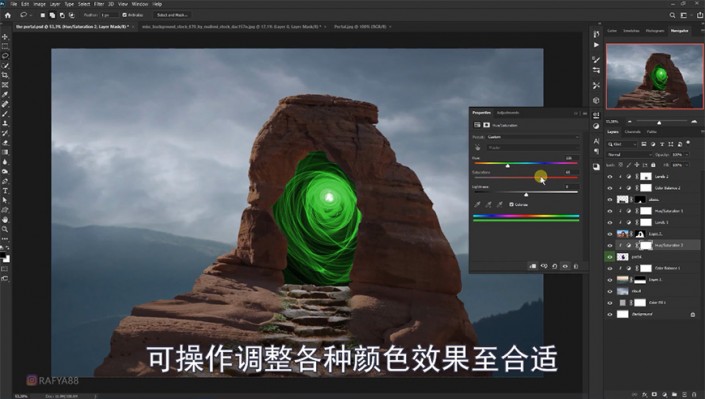The image size is (705, 399).
Task: Switch to the Channels tab
Action: coord(633,132)
